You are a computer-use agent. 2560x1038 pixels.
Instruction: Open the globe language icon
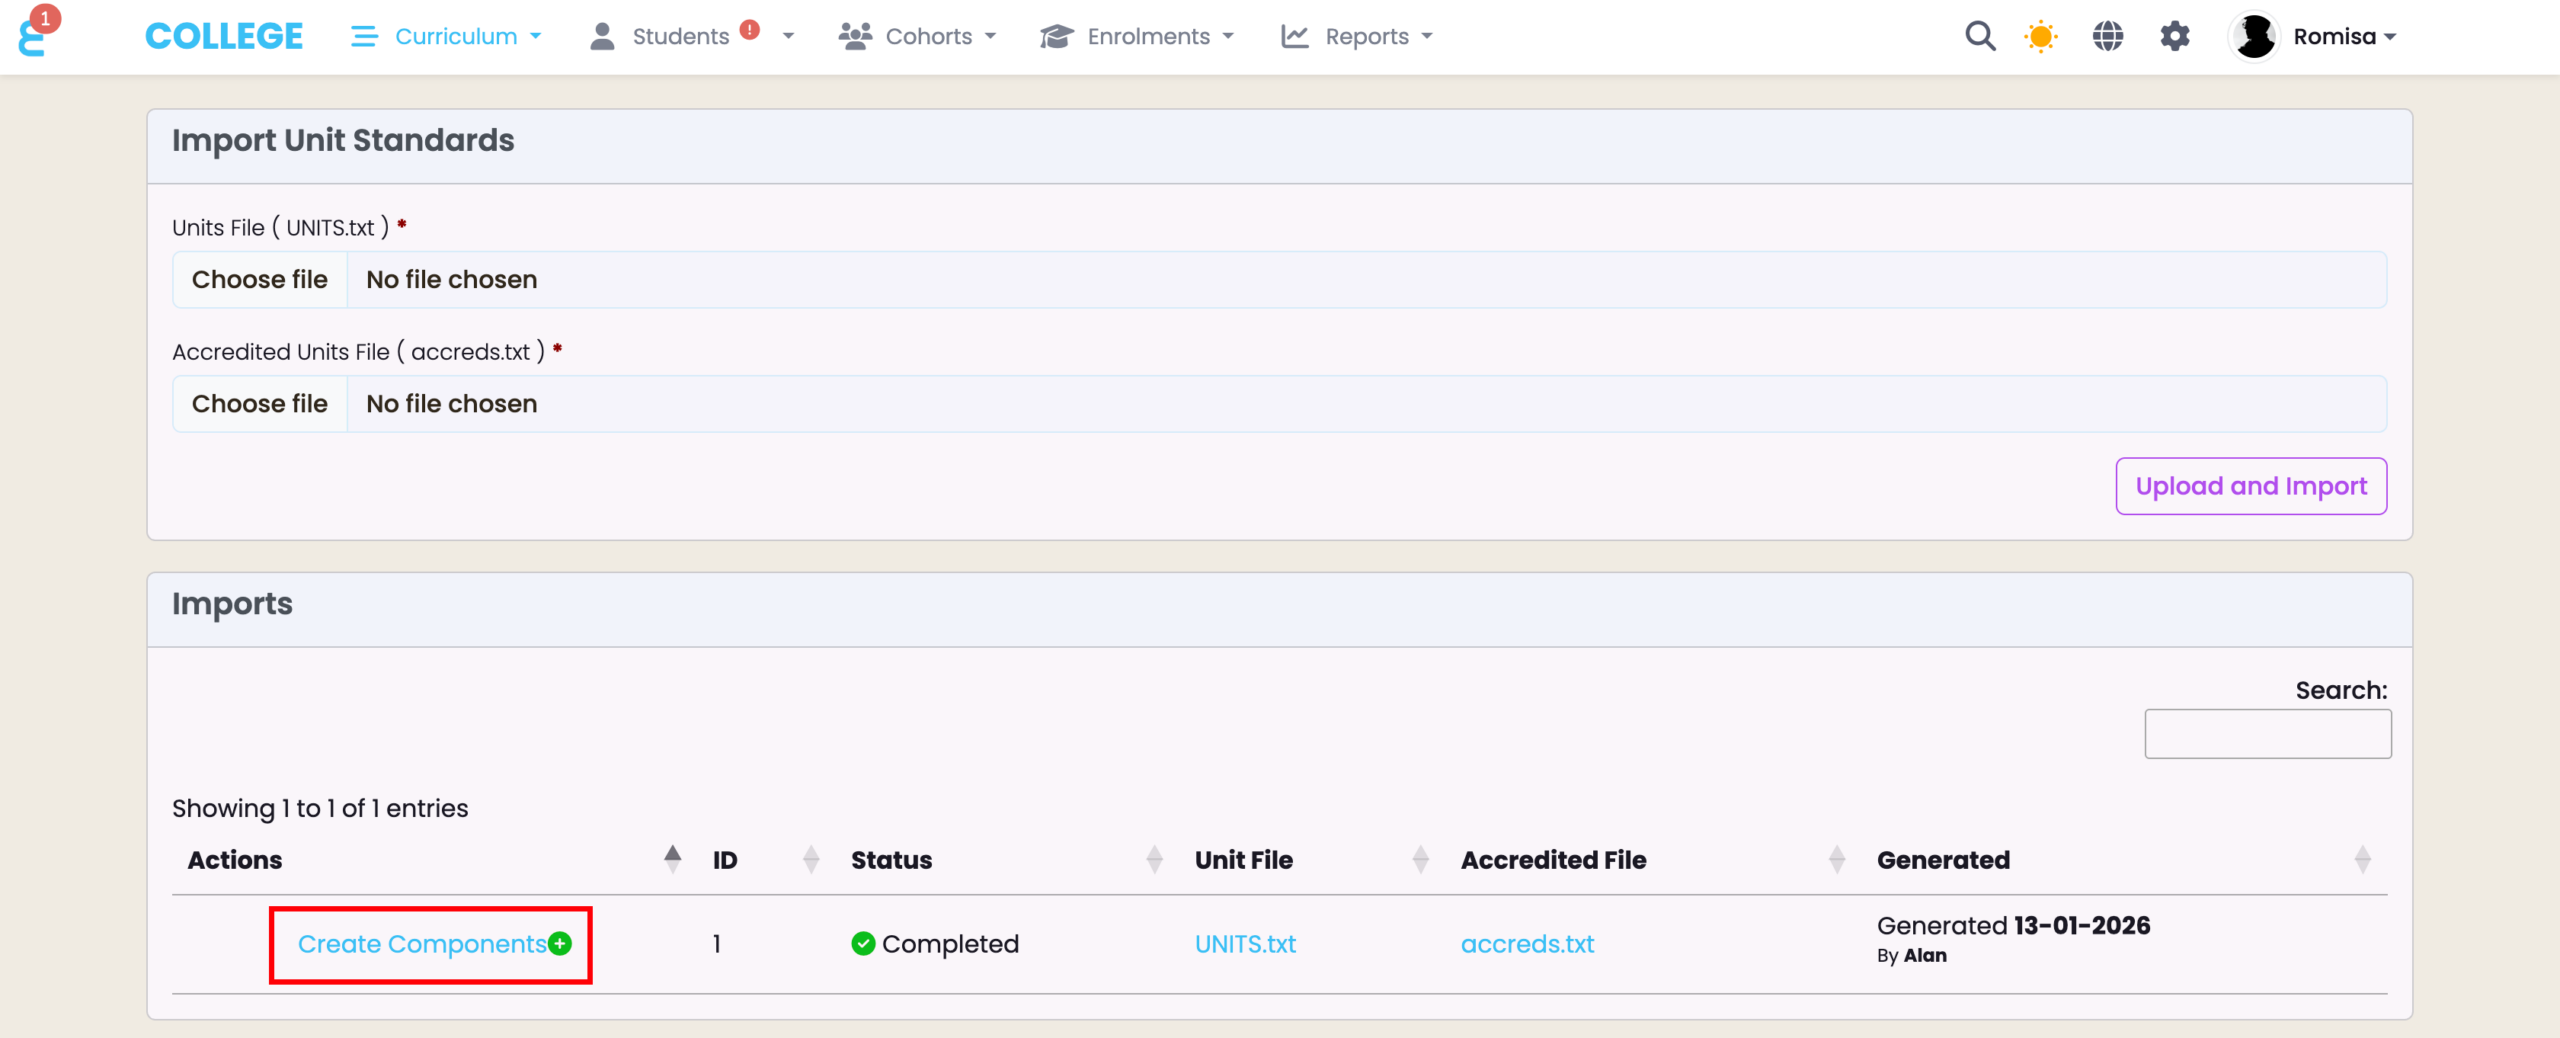pyautogui.click(x=2107, y=37)
